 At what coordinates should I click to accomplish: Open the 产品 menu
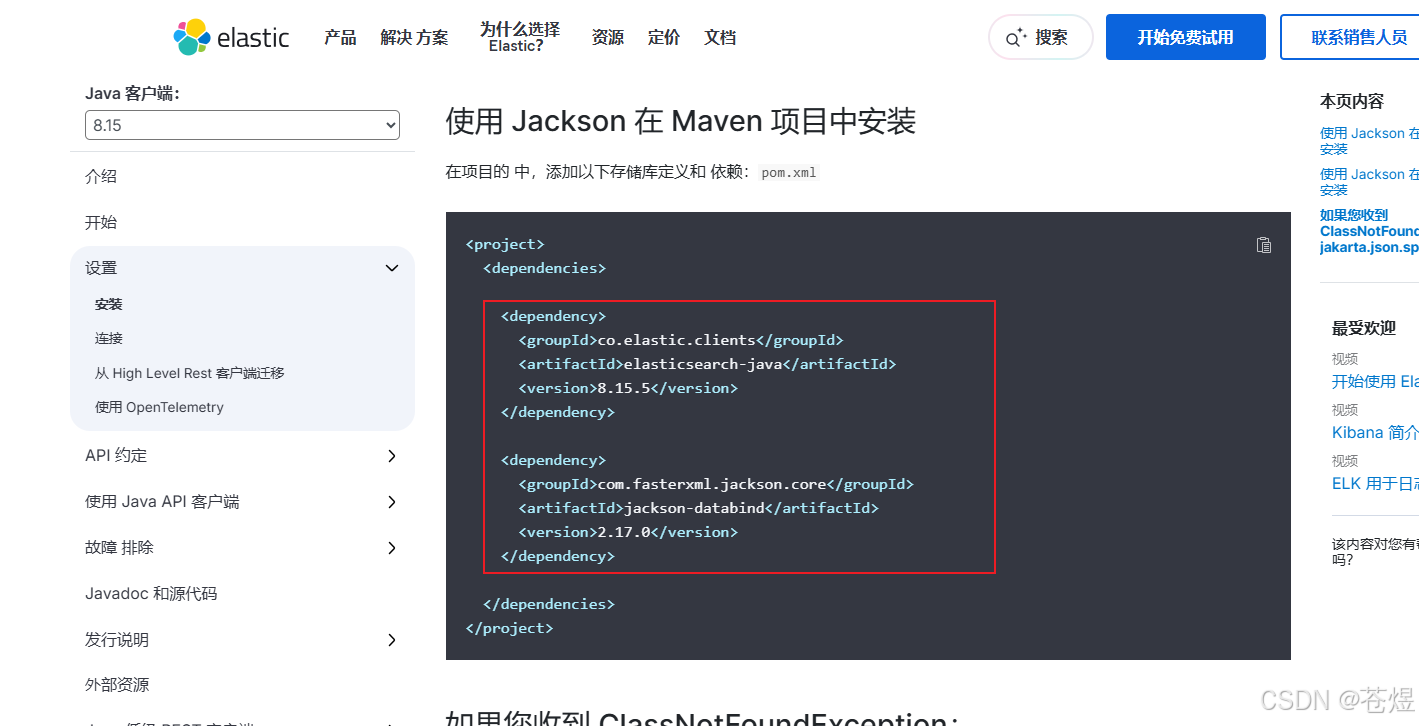coord(340,37)
